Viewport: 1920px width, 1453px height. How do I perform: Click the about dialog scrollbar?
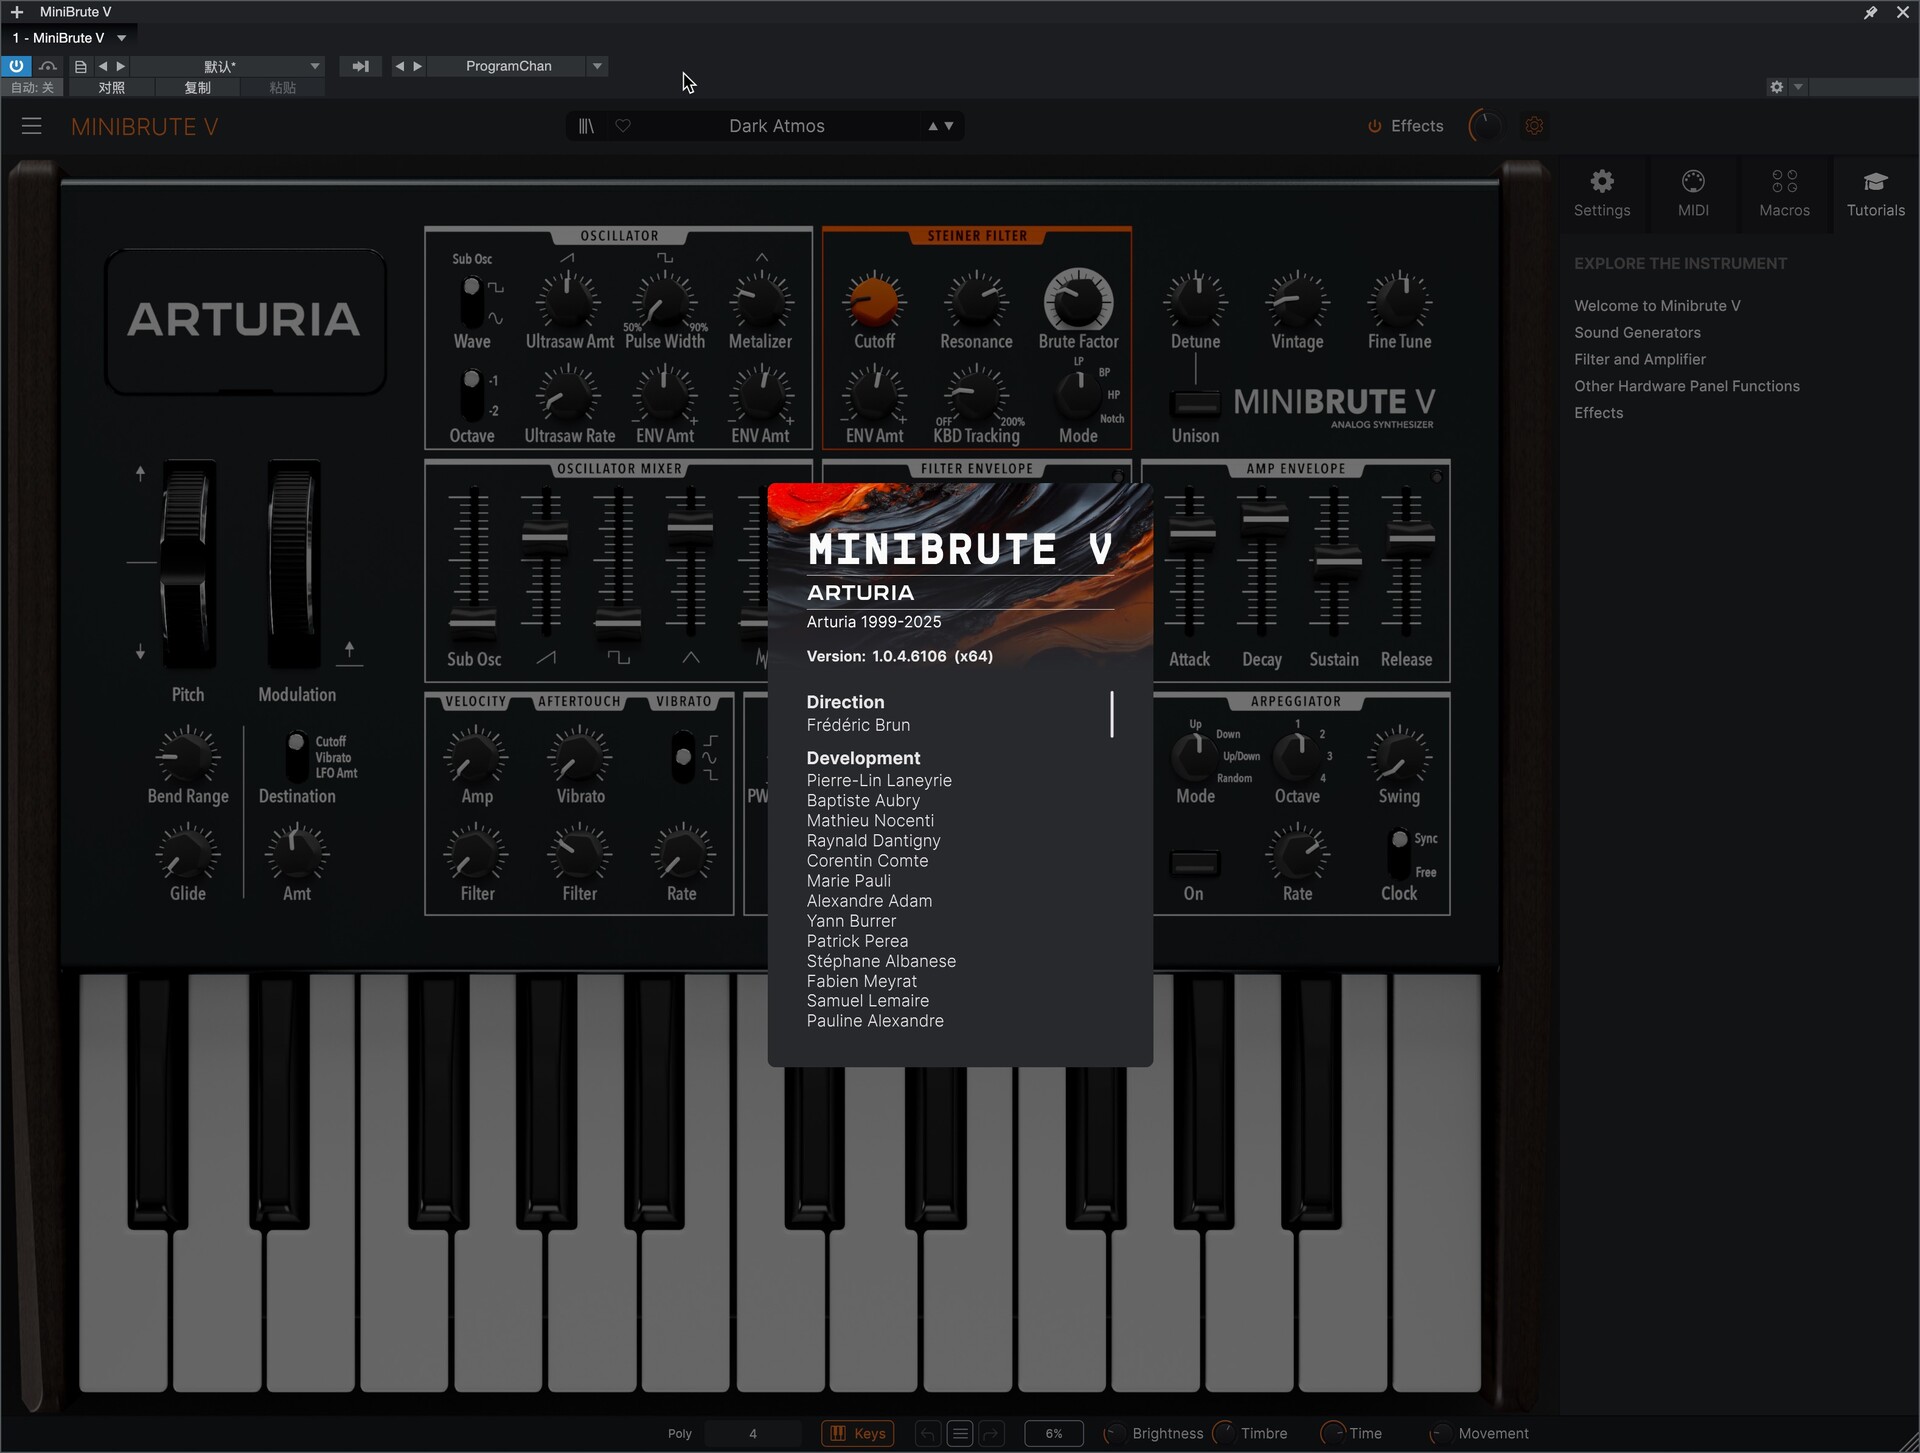pyautogui.click(x=1112, y=714)
